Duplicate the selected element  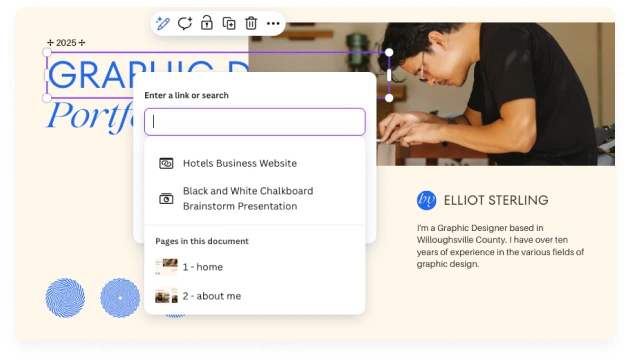229,23
